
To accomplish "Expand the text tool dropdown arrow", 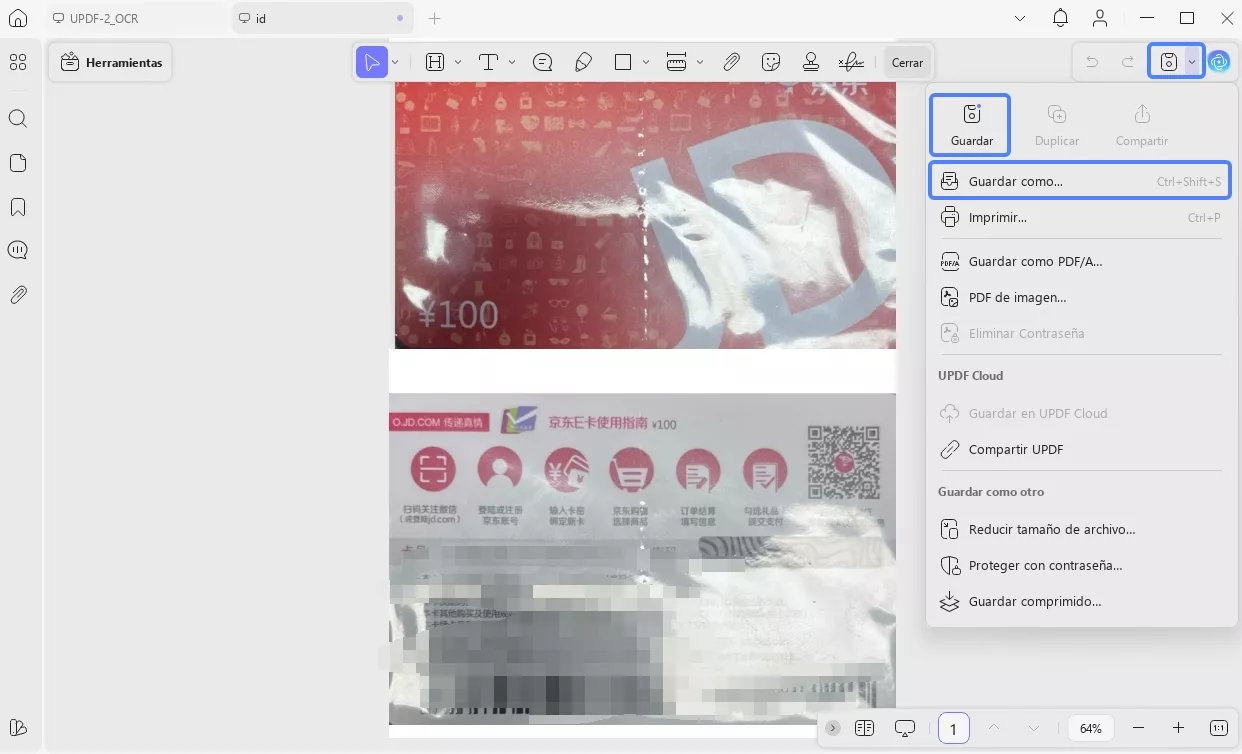I will [x=512, y=62].
